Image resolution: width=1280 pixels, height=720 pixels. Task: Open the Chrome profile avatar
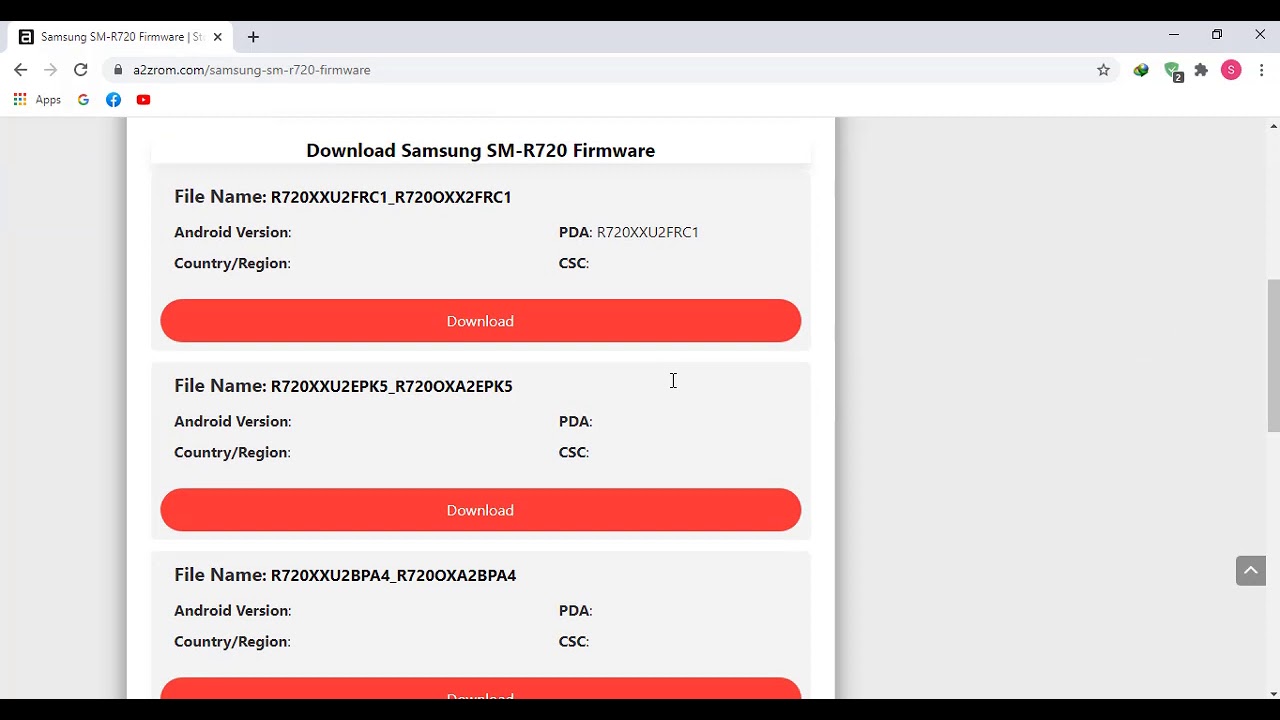(x=1231, y=70)
